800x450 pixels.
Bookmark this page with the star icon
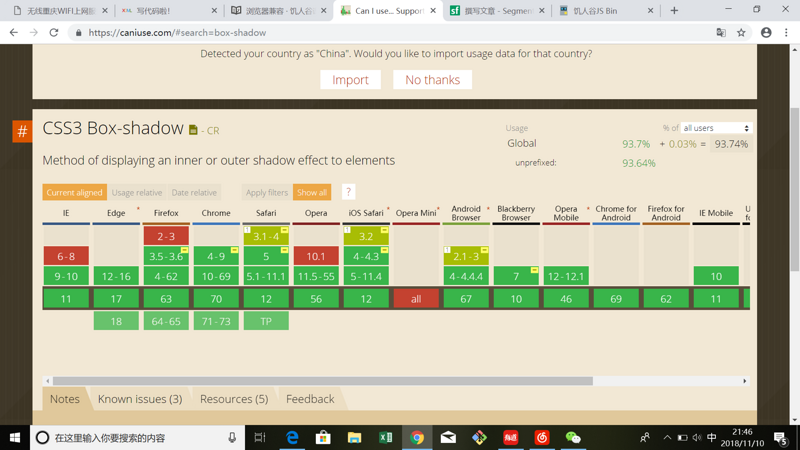[x=741, y=33]
